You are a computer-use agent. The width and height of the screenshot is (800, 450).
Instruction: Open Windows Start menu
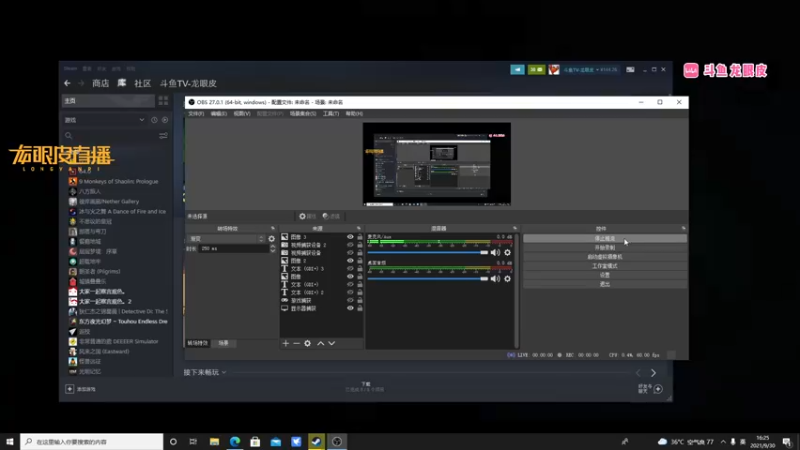point(10,441)
